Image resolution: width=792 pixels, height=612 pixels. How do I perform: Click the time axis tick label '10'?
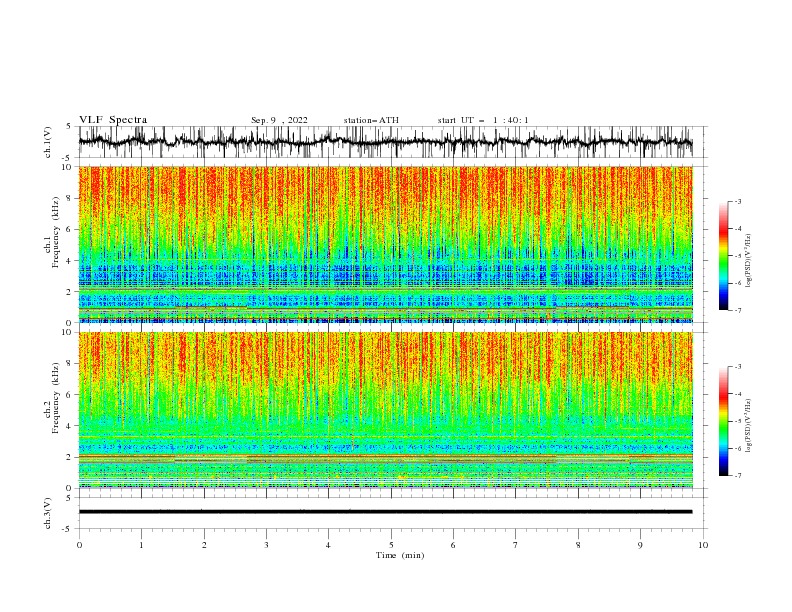tap(703, 545)
